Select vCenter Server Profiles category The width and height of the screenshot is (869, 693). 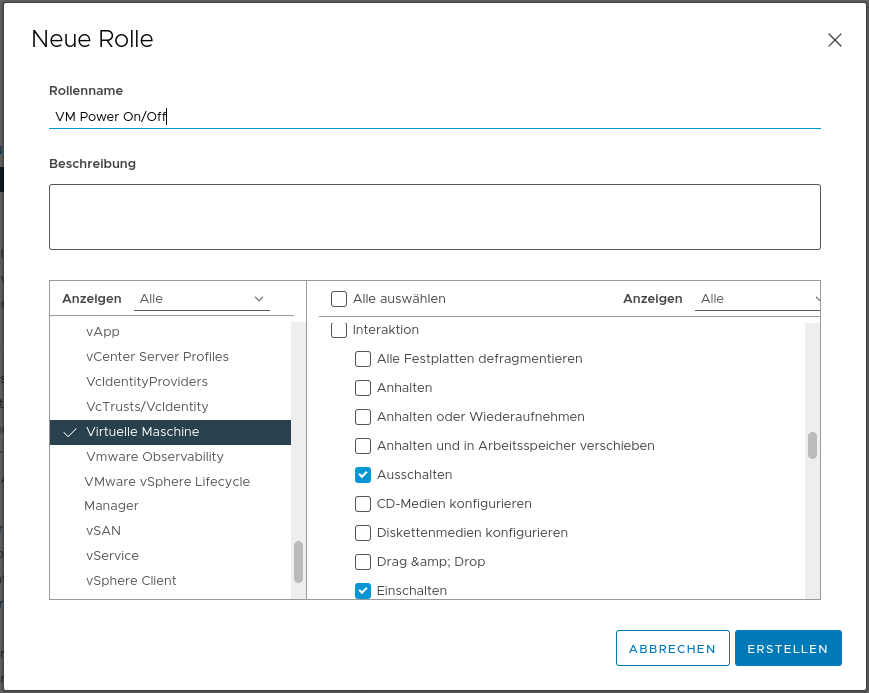[157, 357]
